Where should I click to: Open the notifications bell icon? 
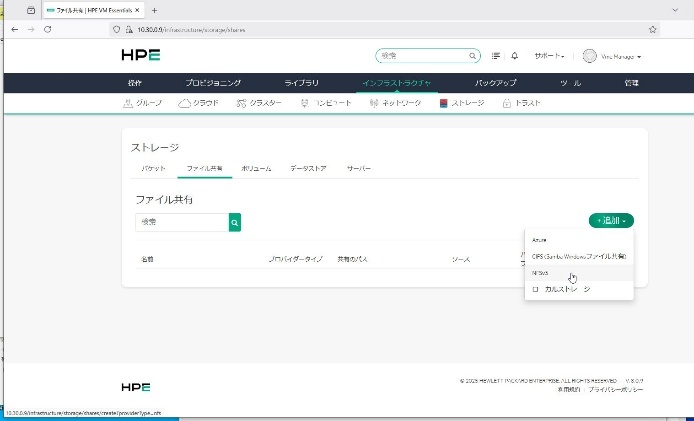click(x=515, y=56)
